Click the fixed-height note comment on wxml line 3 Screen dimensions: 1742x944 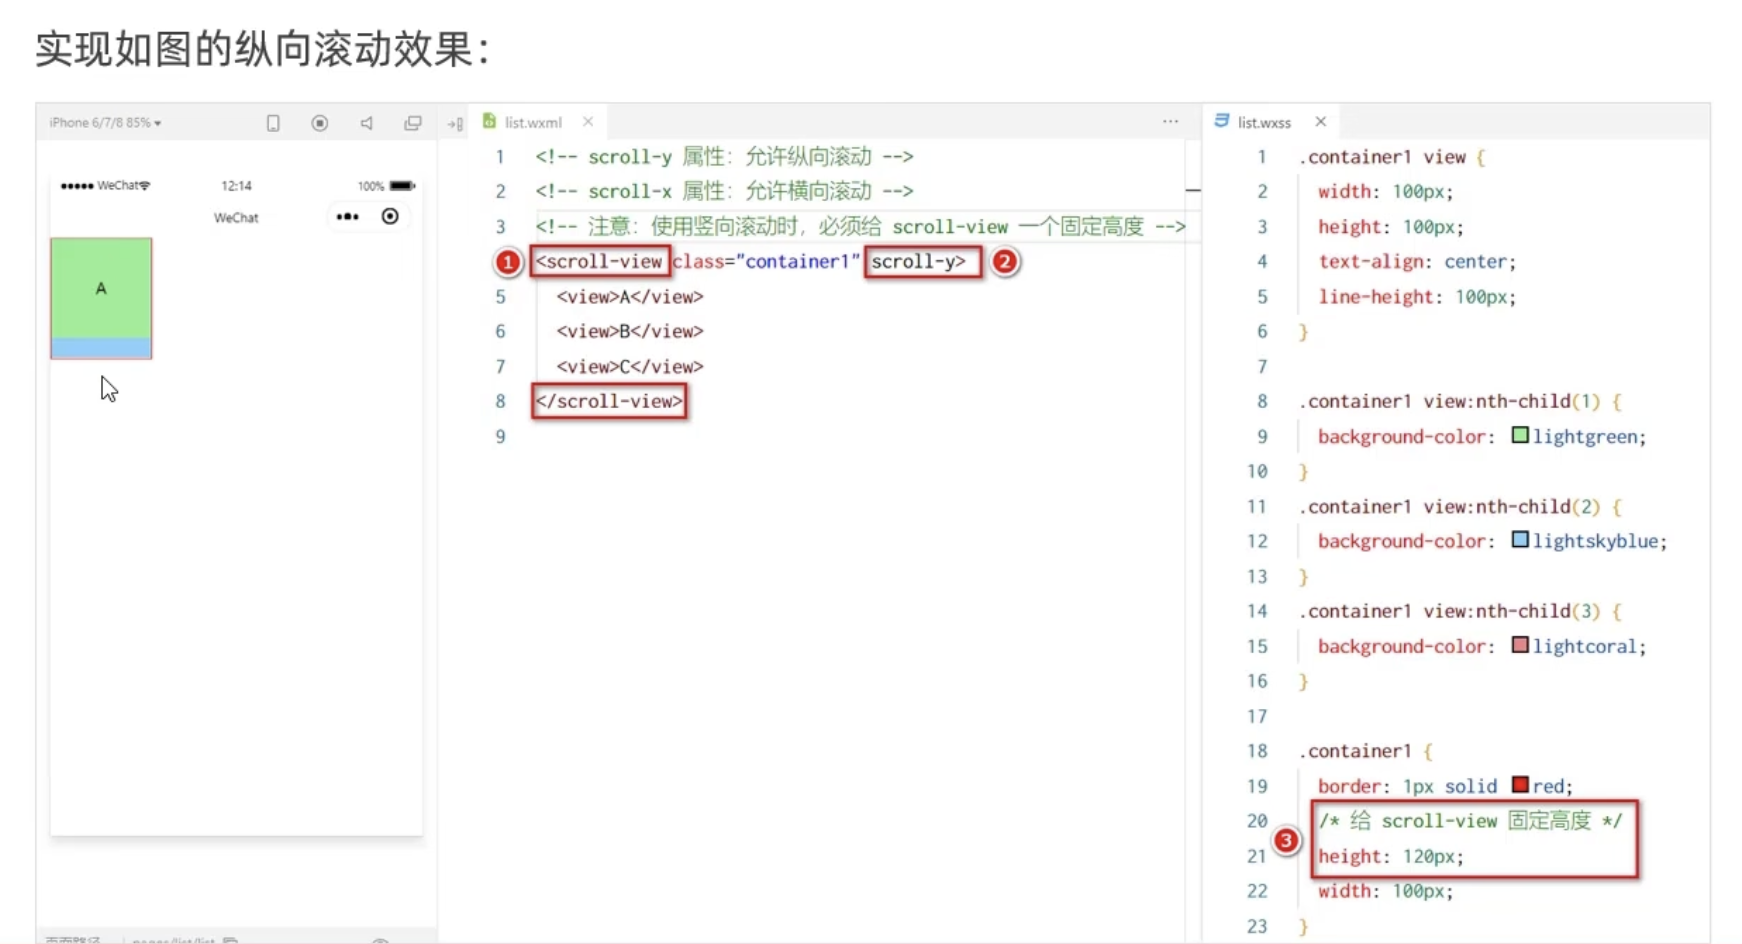860,227
